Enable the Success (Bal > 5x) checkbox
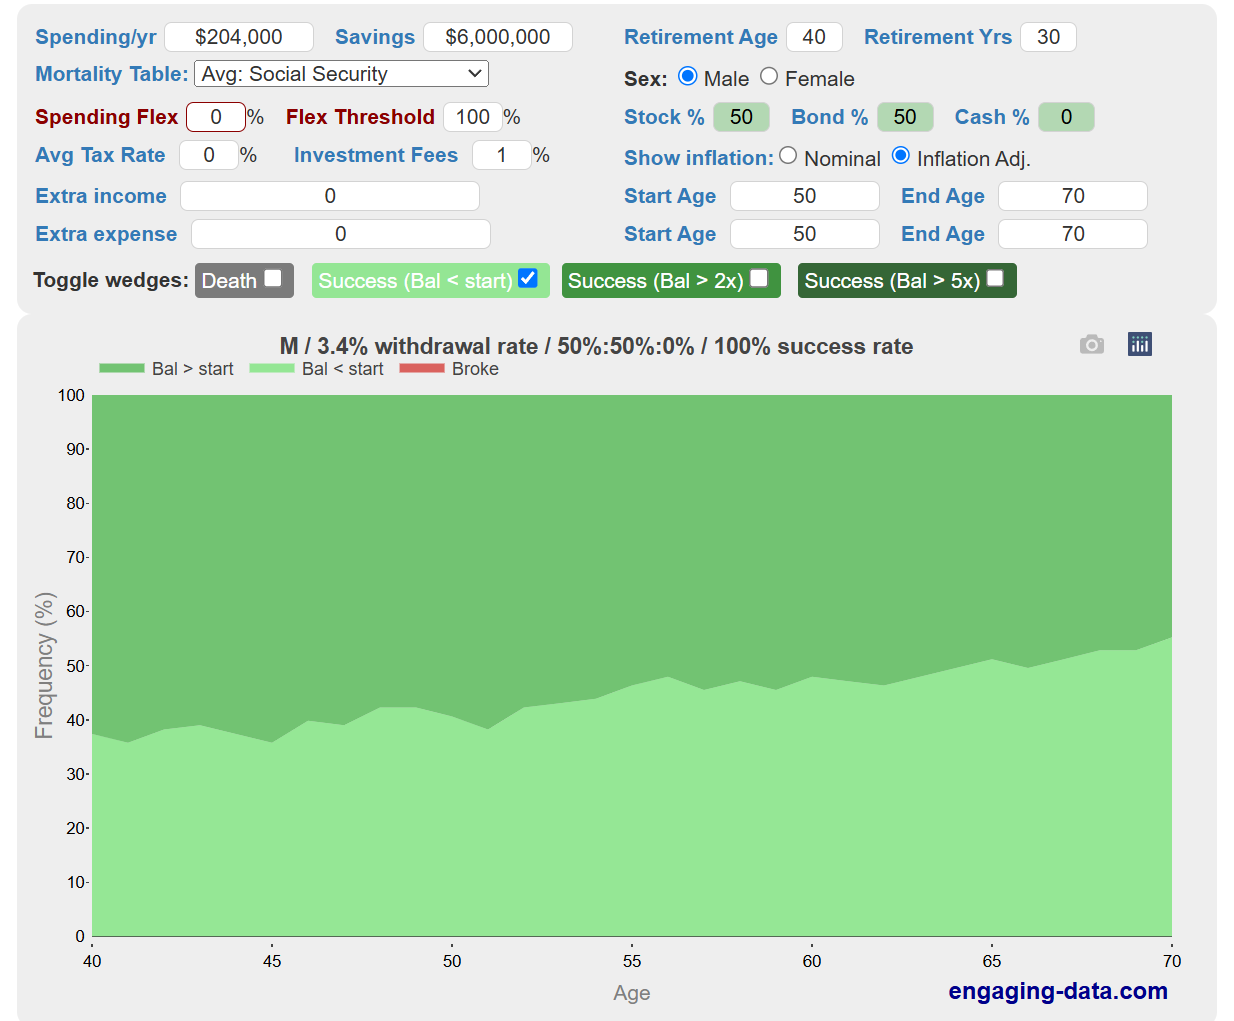The height and width of the screenshot is (1021, 1234). tap(995, 279)
